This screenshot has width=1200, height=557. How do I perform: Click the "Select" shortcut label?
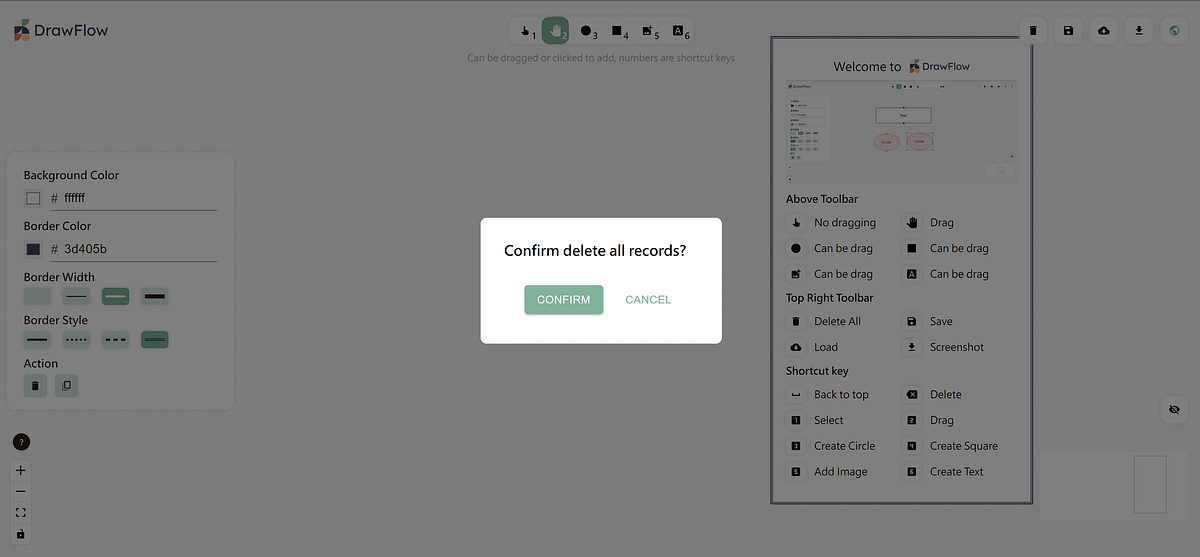point(829,421)
